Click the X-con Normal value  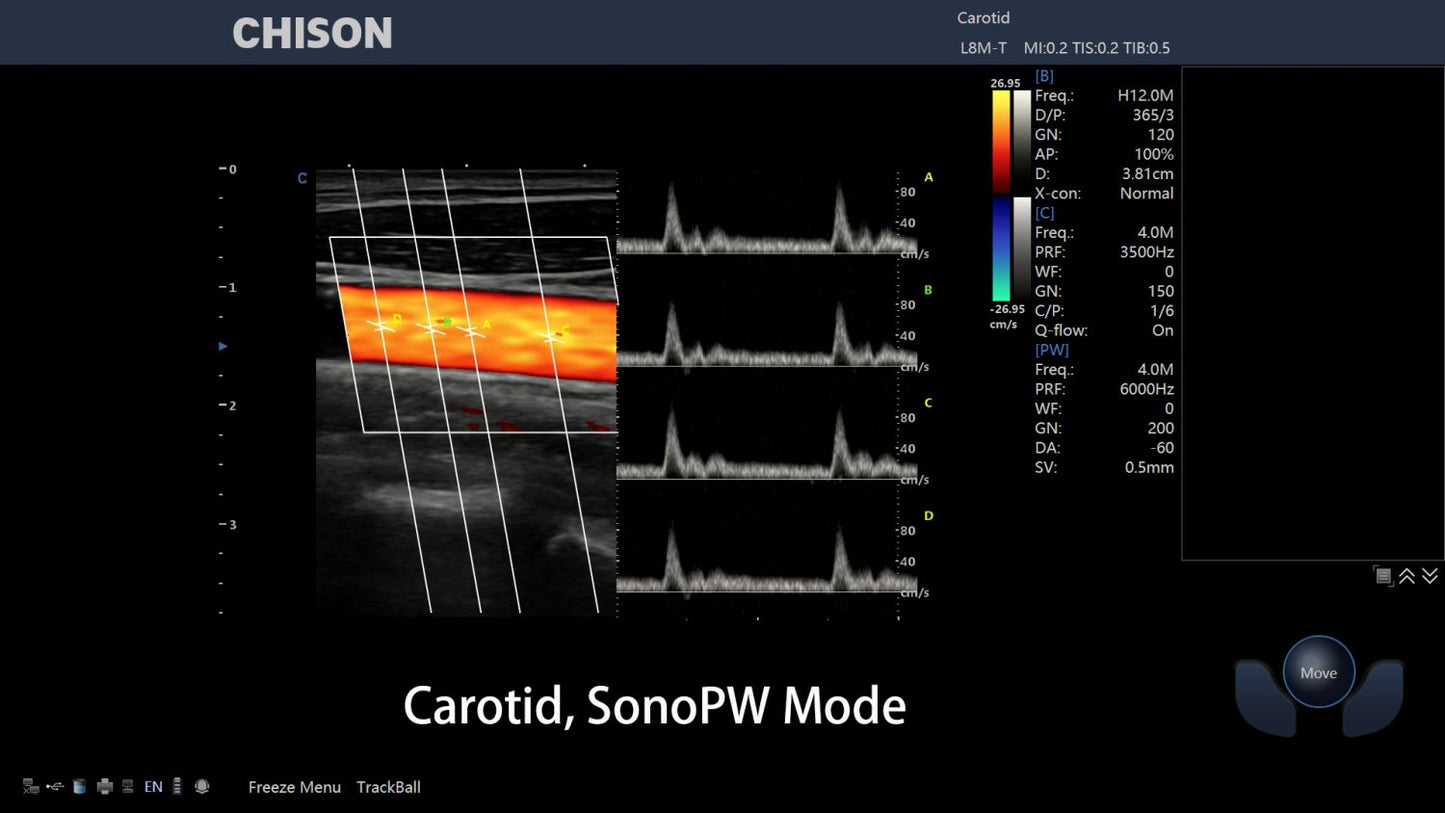(x=1147, y=193)
